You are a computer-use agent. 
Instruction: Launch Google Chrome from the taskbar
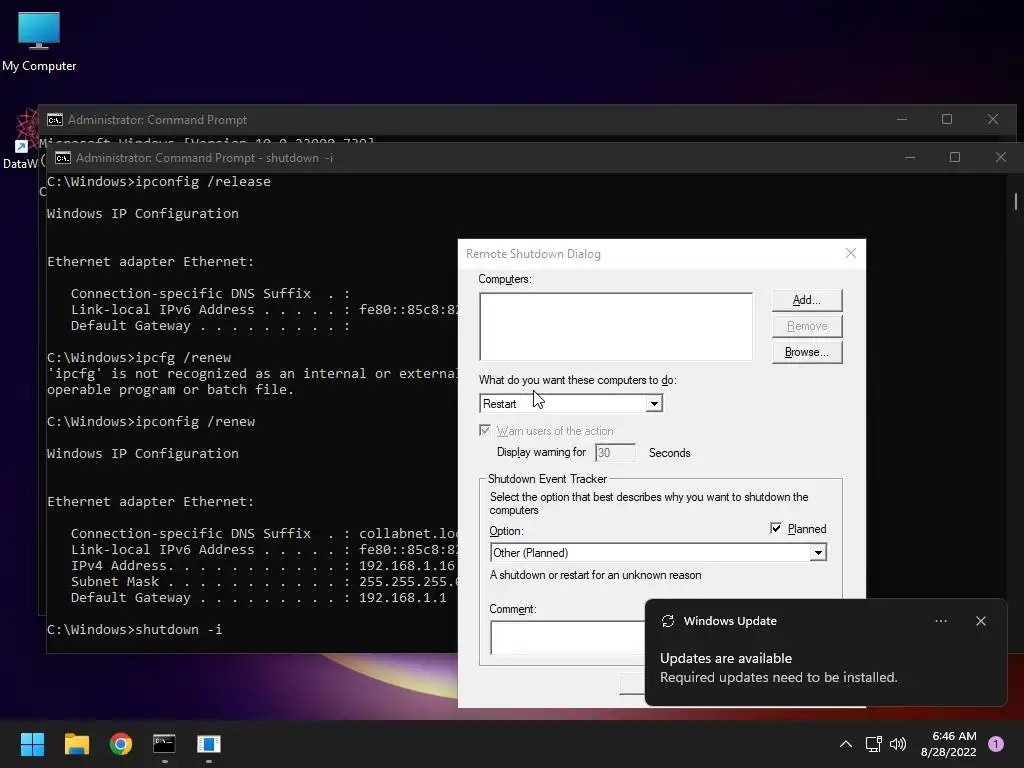[x=121, y=744]
